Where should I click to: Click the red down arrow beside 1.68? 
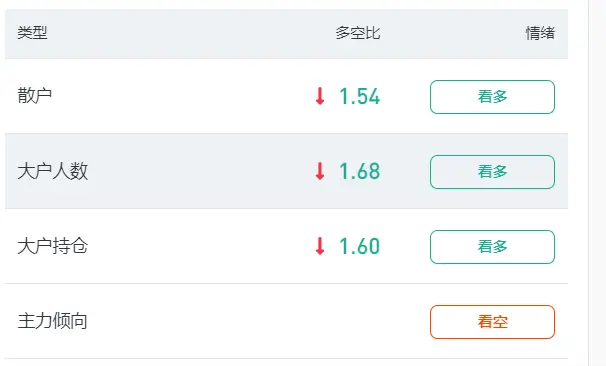[320, 171]
